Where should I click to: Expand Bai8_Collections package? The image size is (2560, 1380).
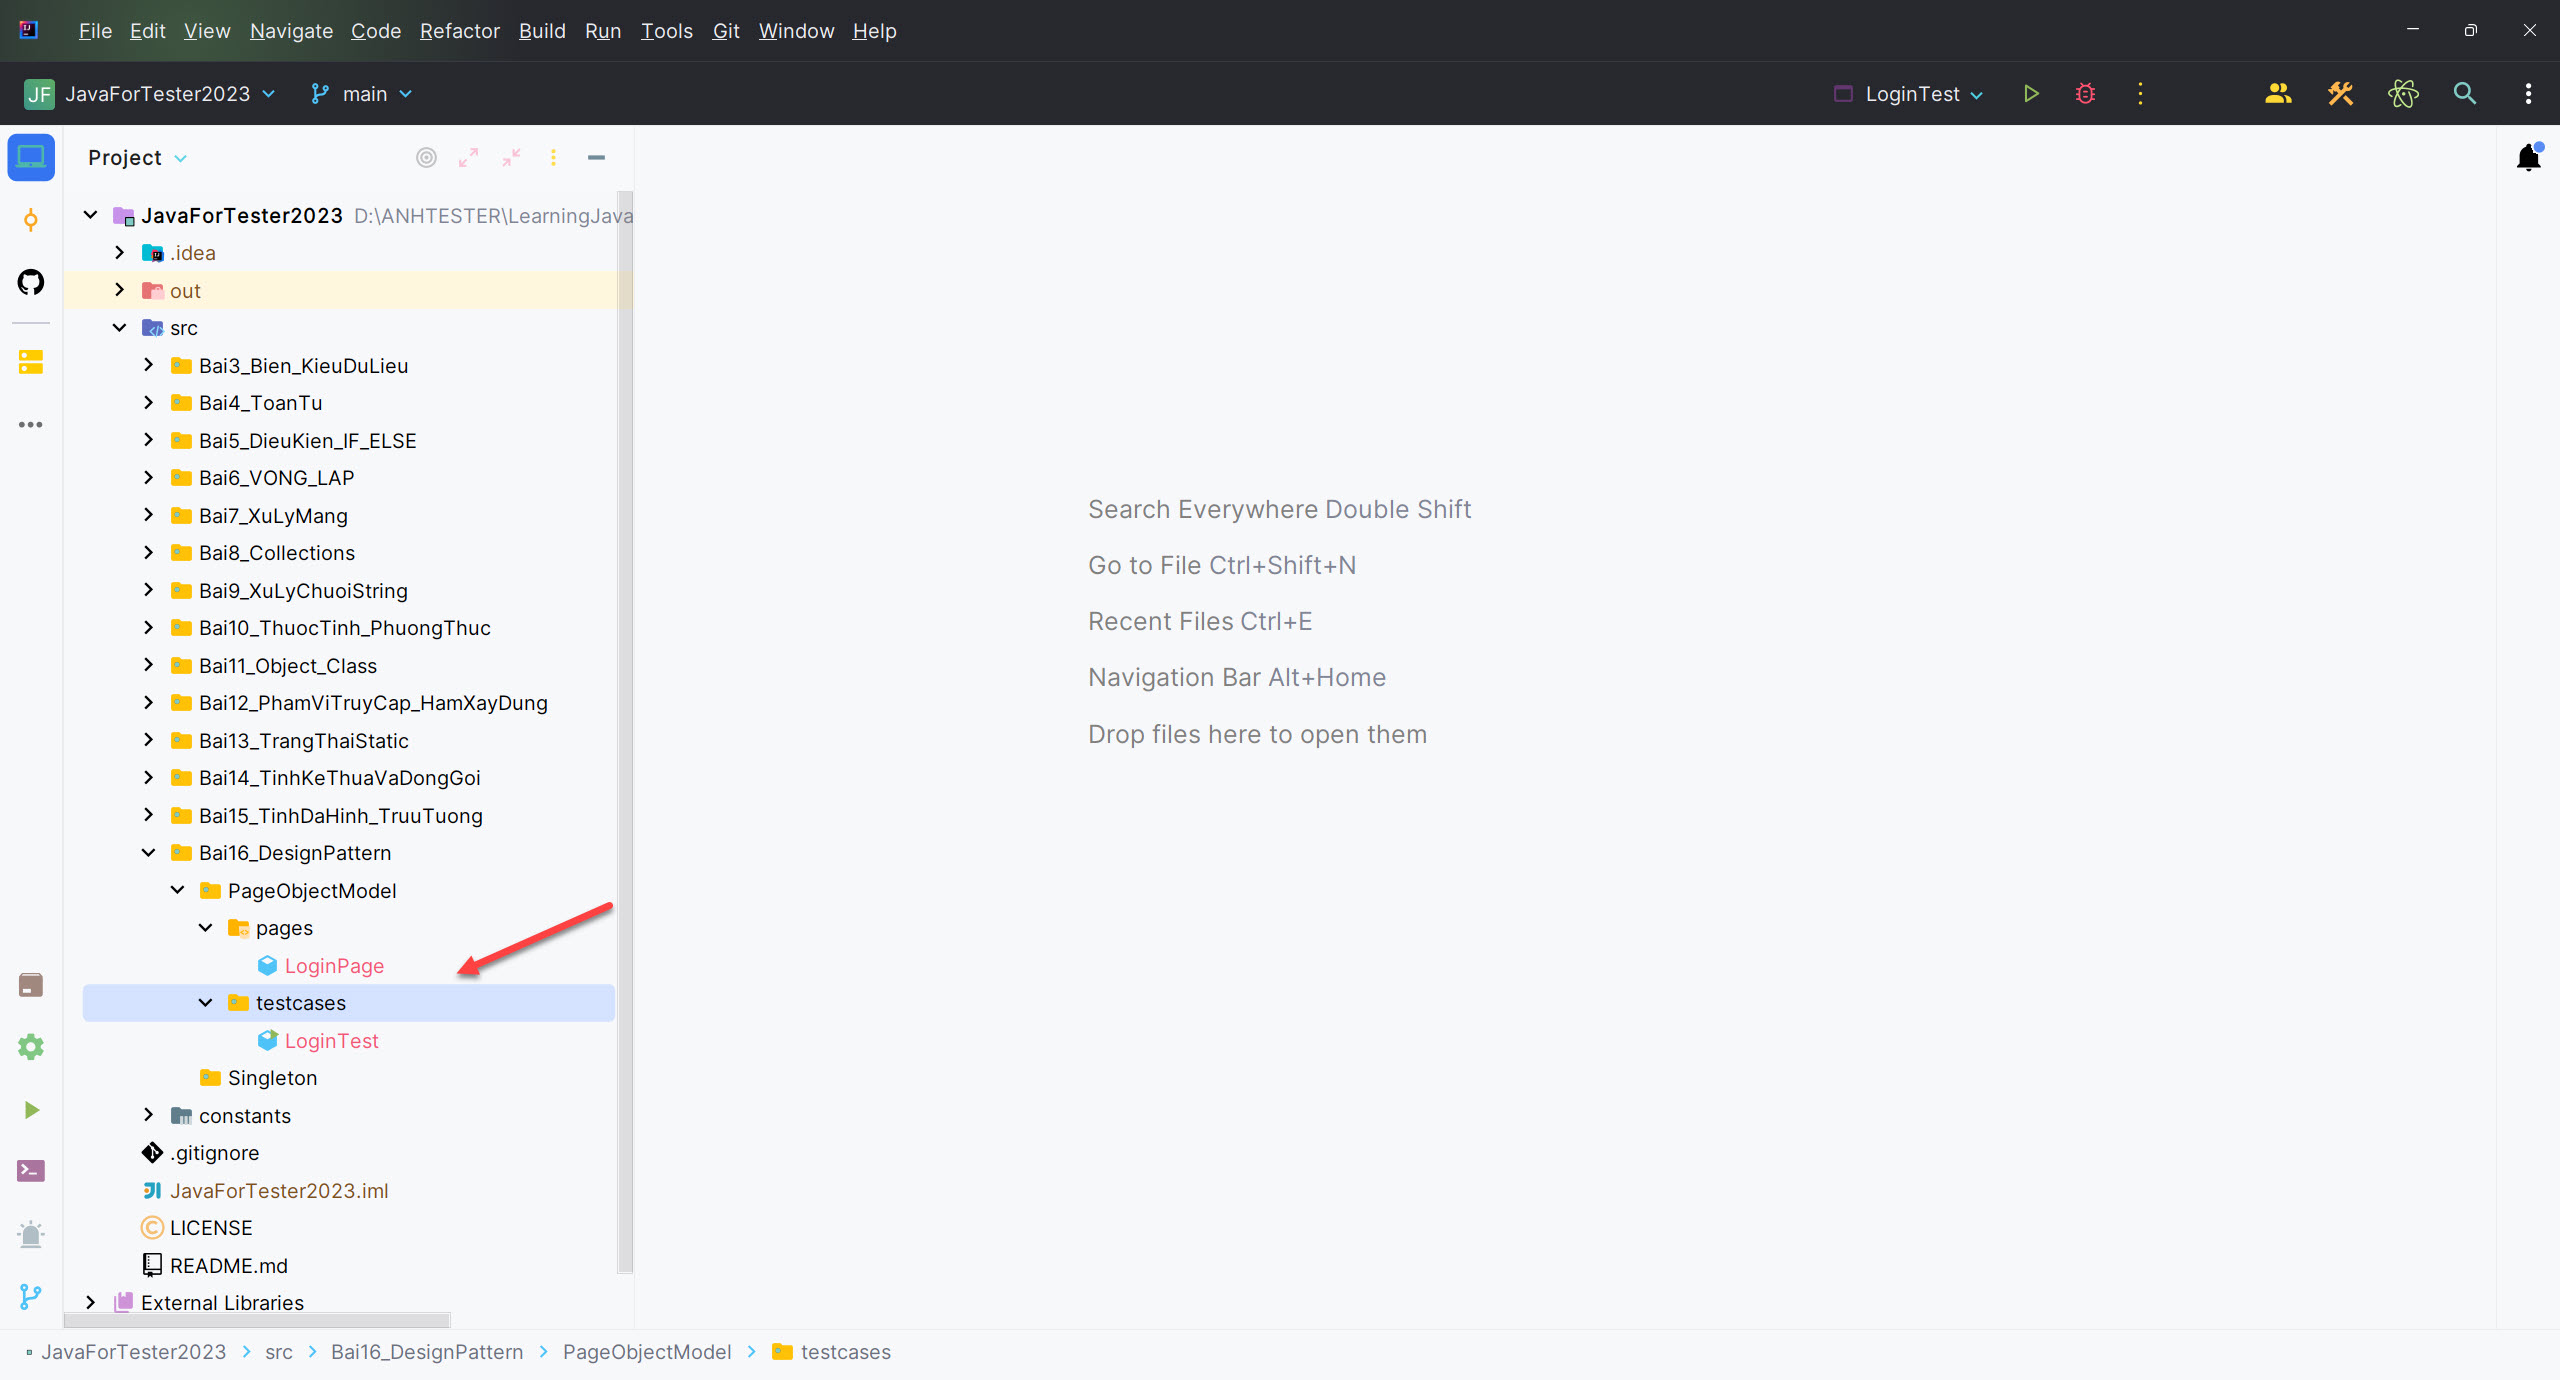(149, 553)
